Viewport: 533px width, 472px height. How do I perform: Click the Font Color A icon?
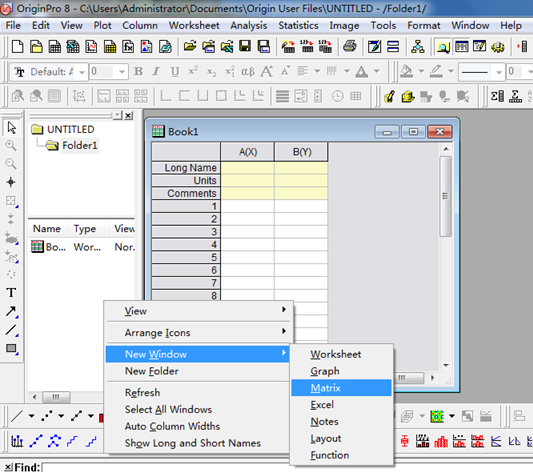pos(361,72)
